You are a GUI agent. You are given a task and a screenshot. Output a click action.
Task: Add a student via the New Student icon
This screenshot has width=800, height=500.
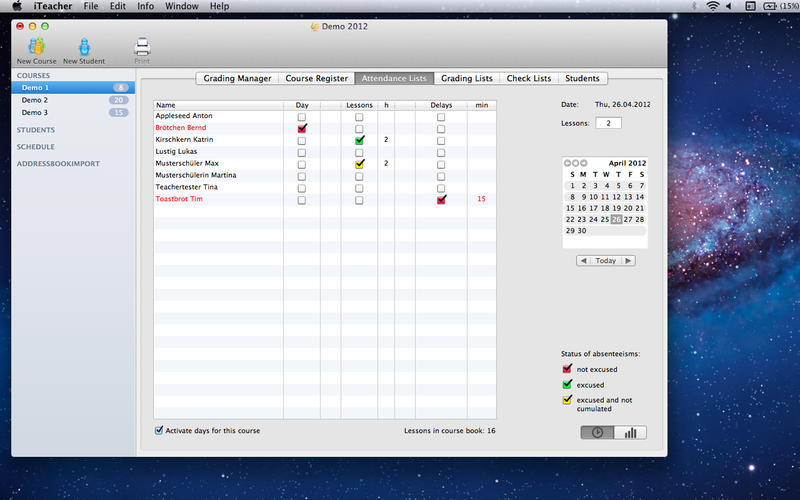(84, 51)
